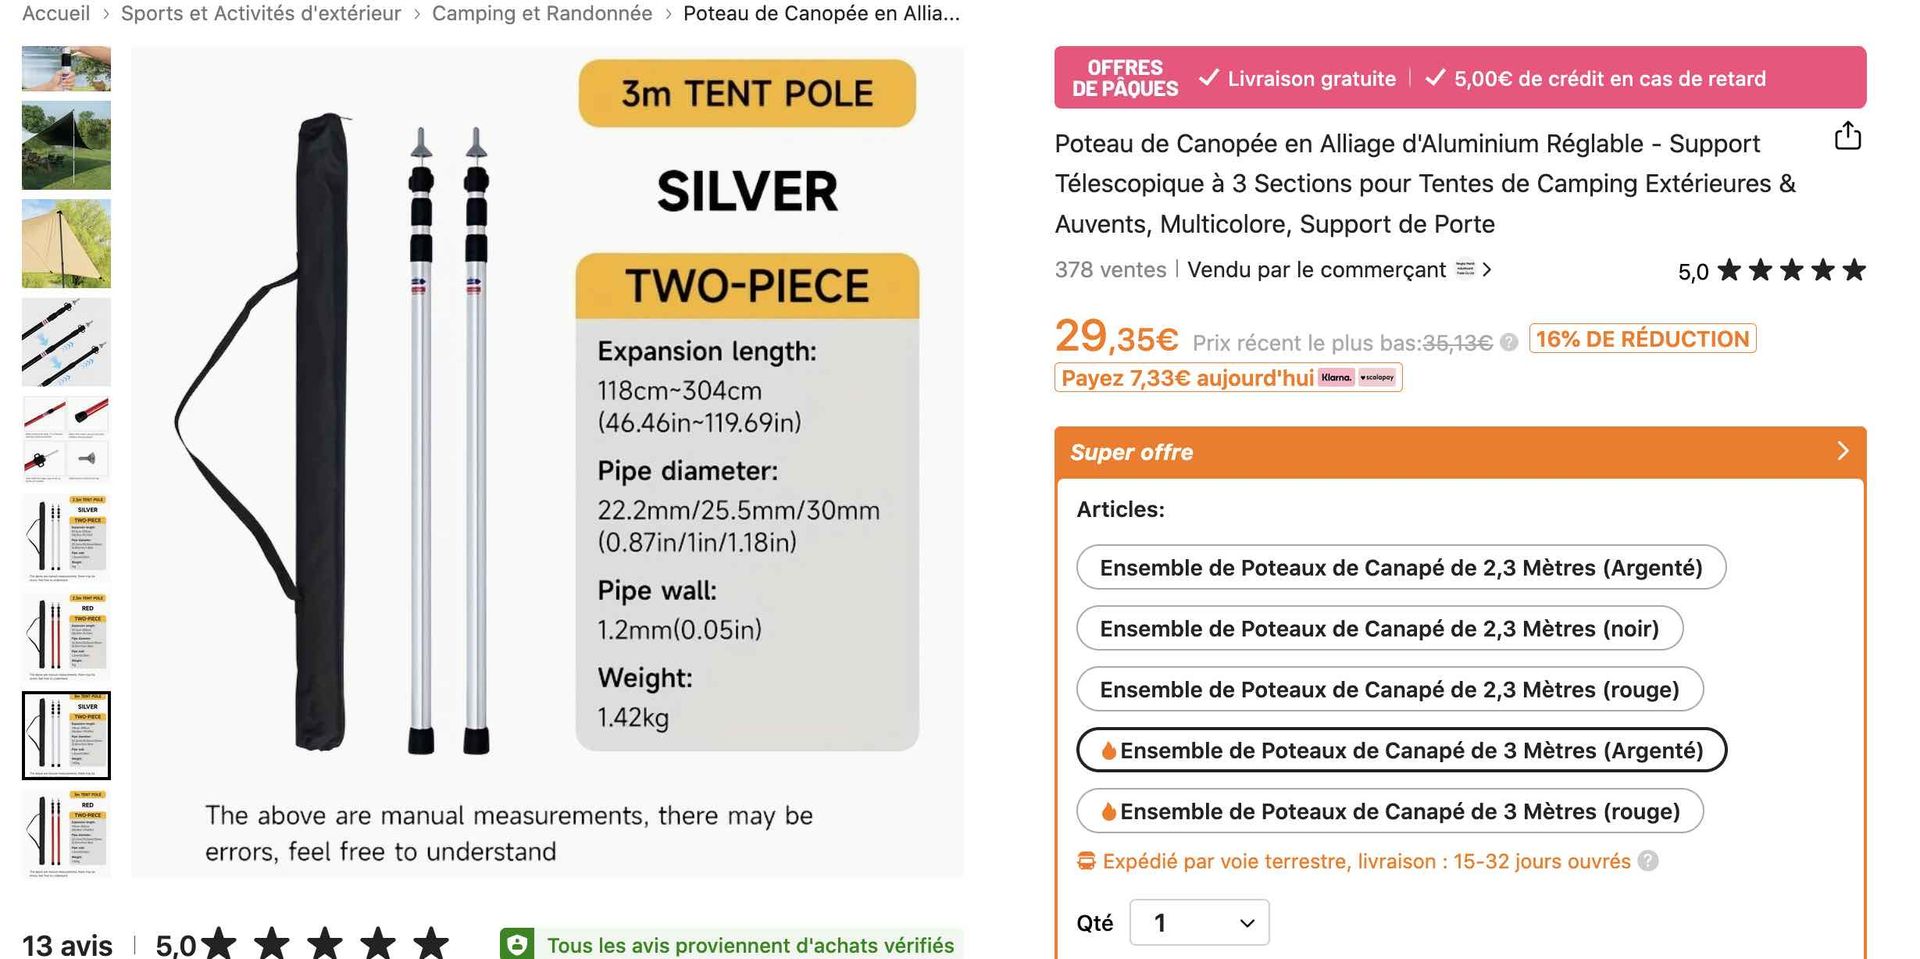Expand the Super offre banner arrow

(x=1843, y=451)
